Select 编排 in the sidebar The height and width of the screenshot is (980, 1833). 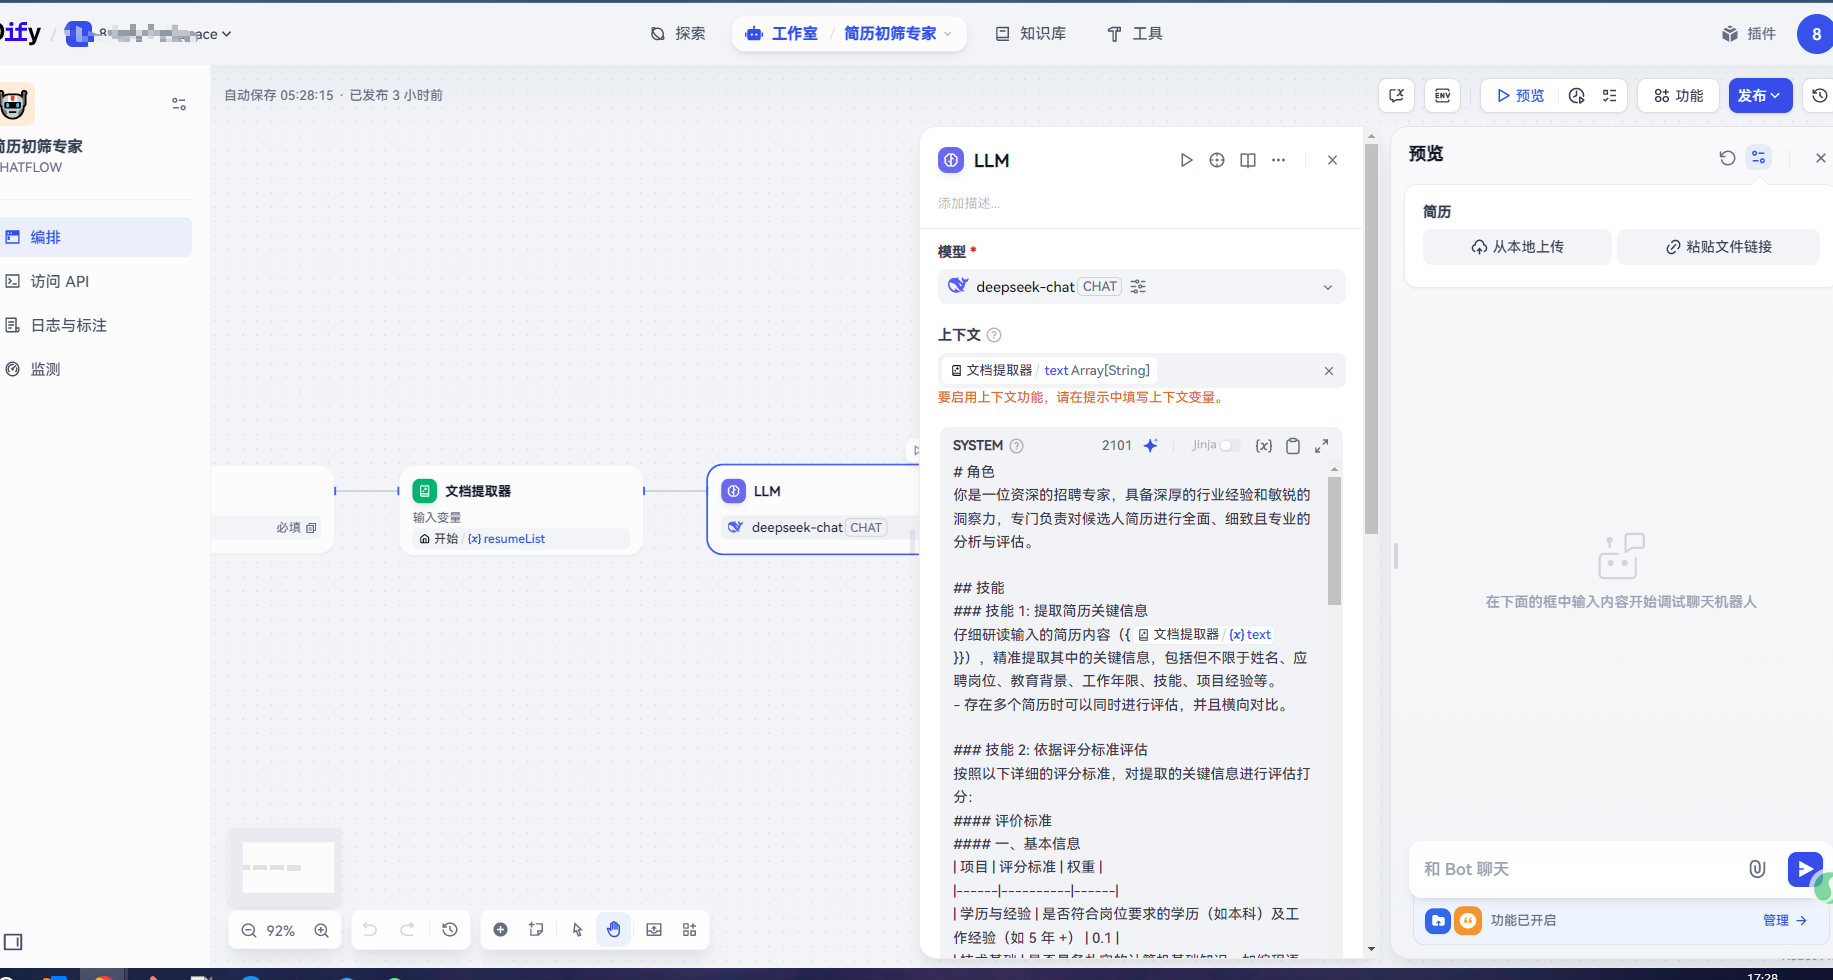[94, 237]
